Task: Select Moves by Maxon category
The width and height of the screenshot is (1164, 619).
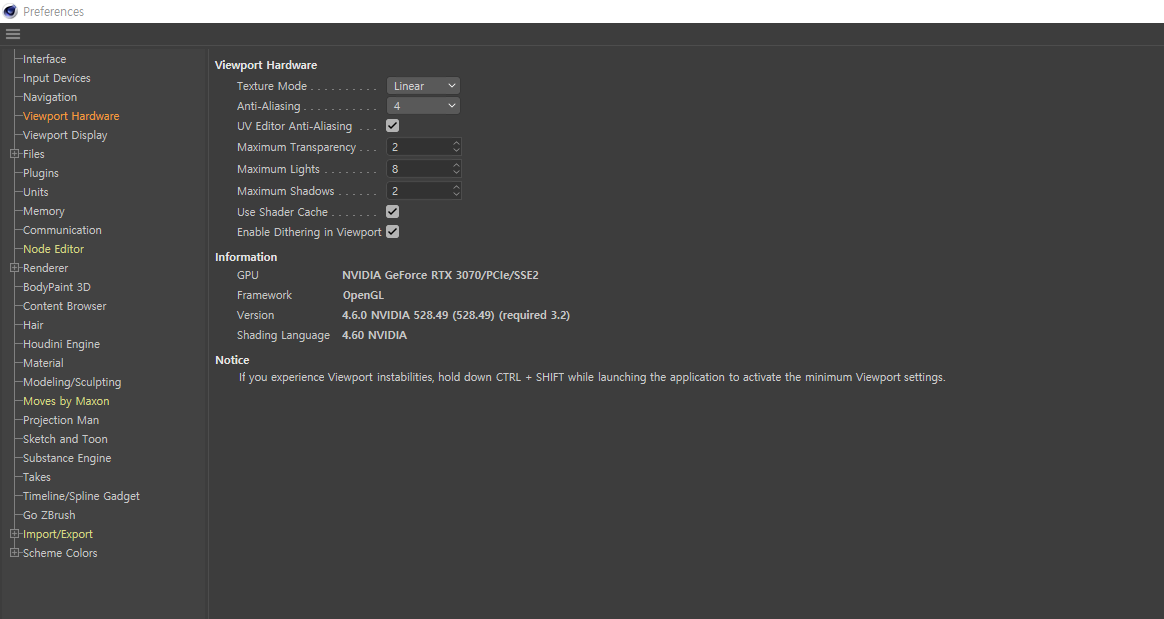Action: [66, 401]
